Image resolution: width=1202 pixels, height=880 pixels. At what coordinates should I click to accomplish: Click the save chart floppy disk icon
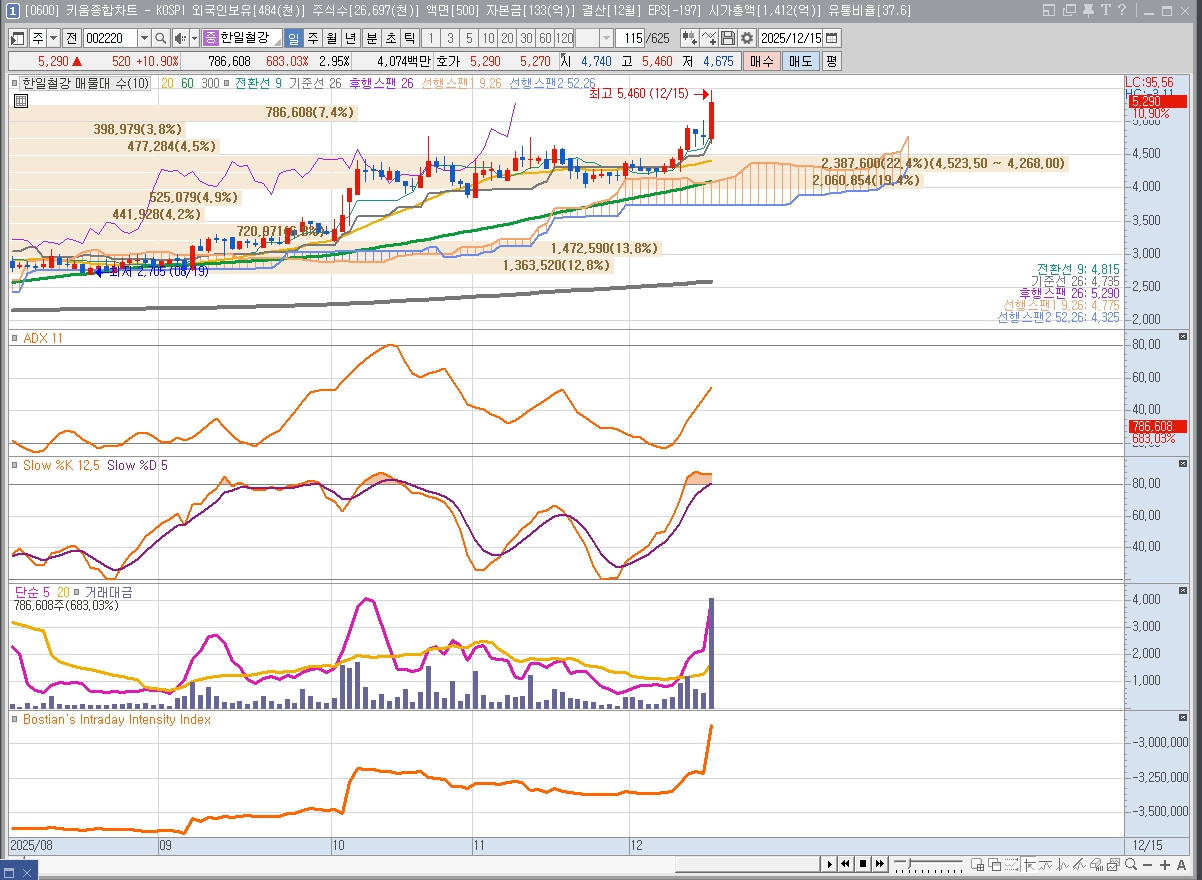click(727, 38)
